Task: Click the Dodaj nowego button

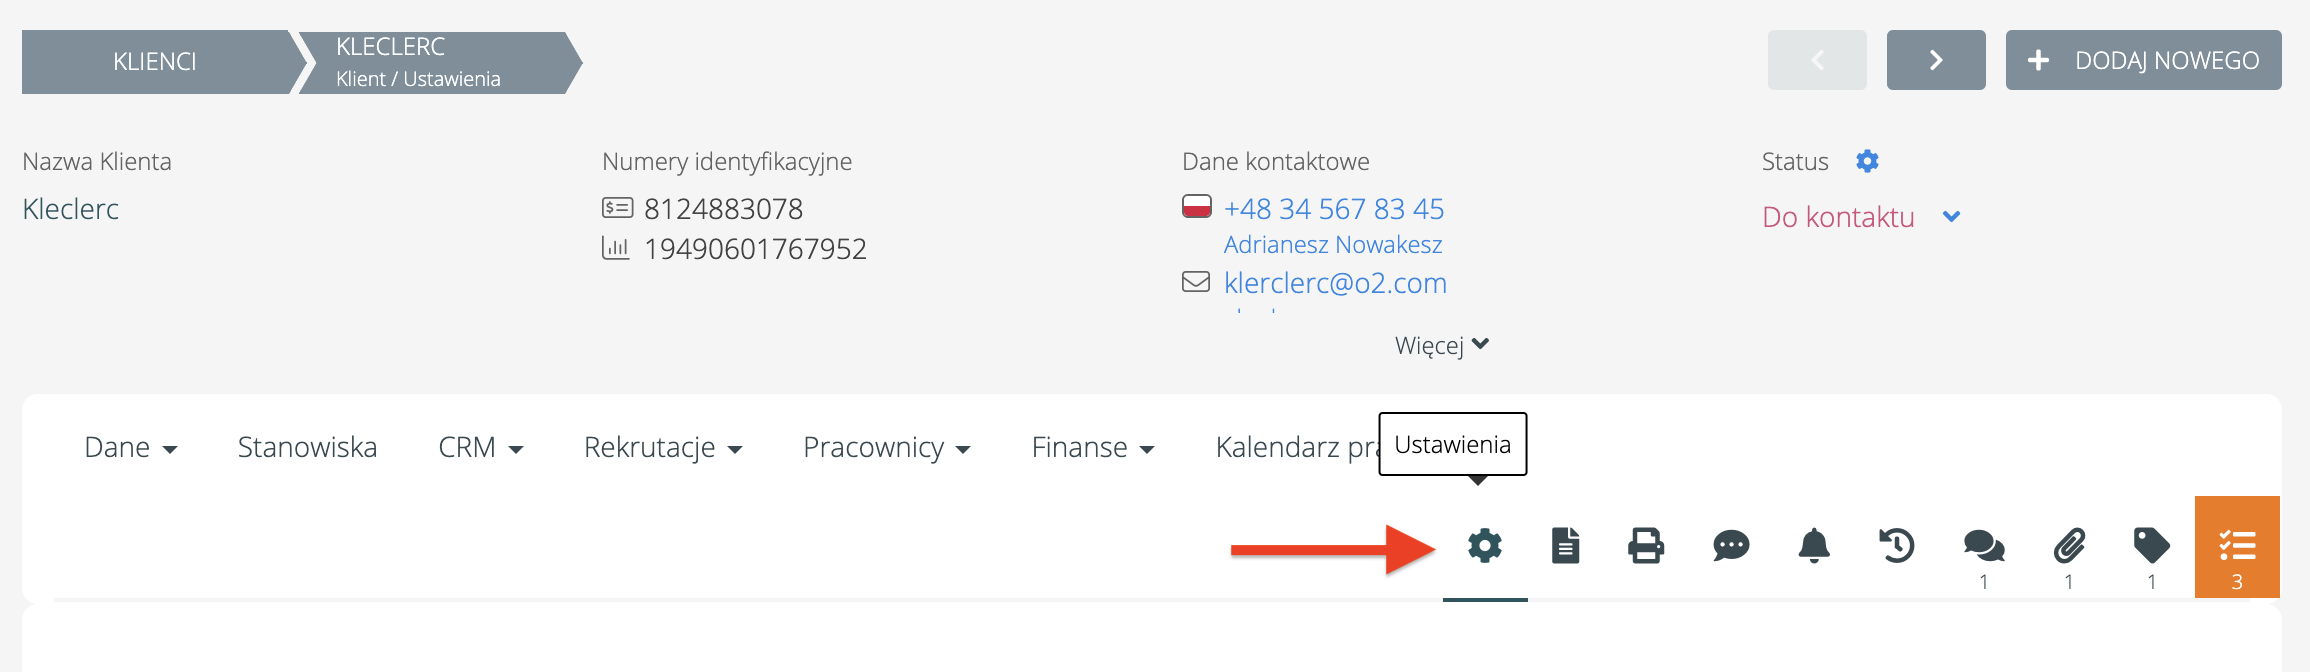Action: click(2143, 60)
